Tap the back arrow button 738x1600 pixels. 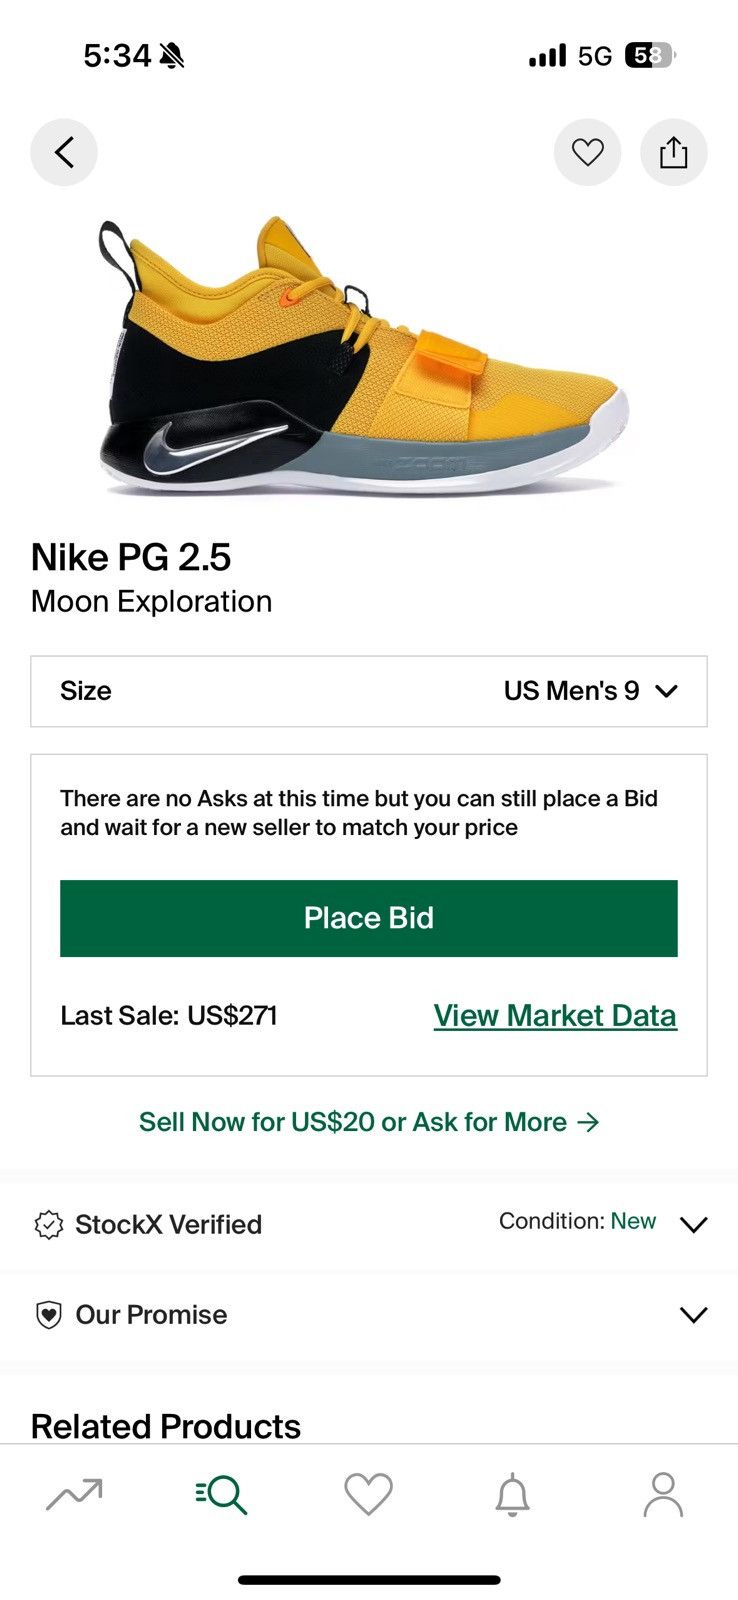pos(64,153)
